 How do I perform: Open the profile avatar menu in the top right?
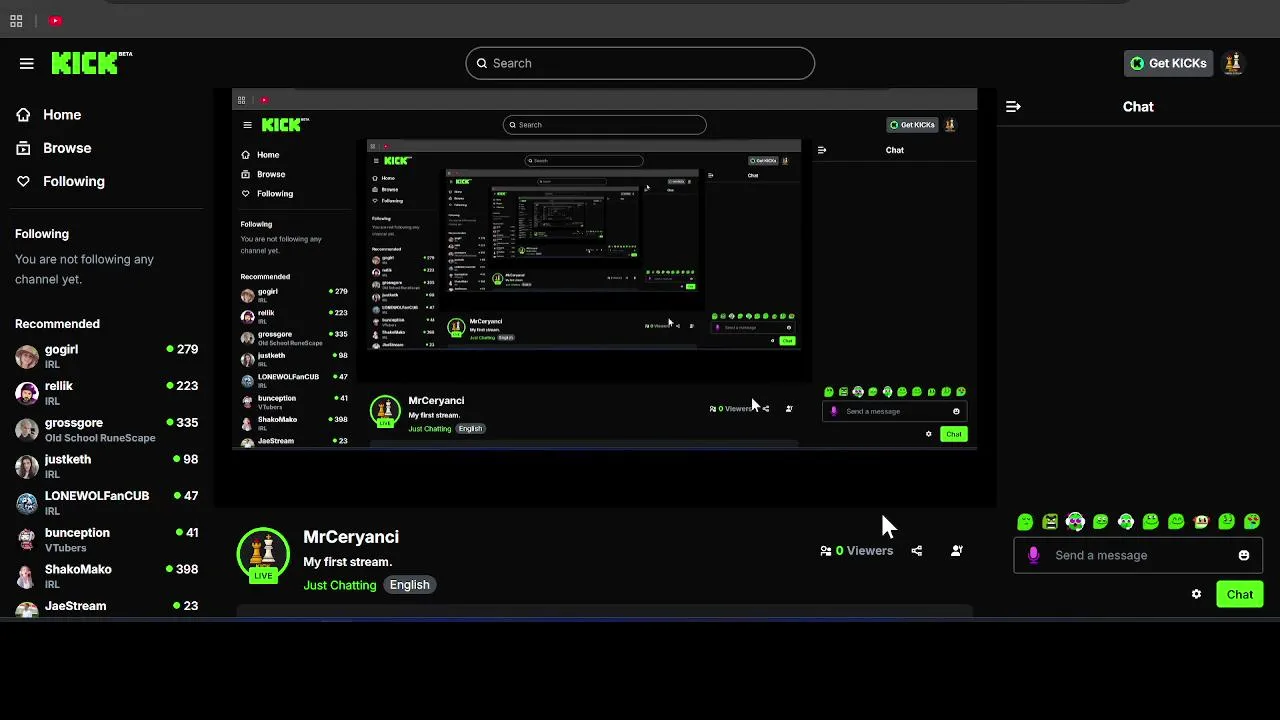[x=1233, y=63]
